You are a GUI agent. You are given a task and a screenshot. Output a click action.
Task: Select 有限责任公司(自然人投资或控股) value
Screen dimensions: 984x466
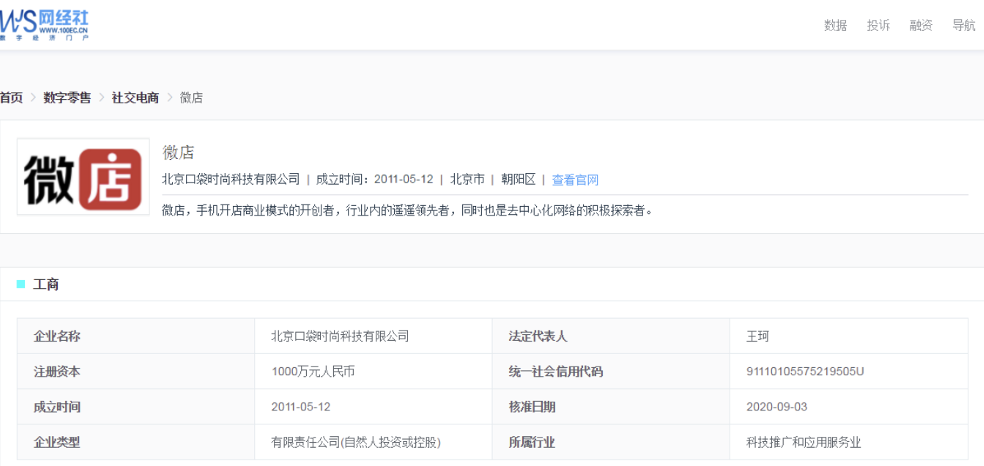[356, 442]
